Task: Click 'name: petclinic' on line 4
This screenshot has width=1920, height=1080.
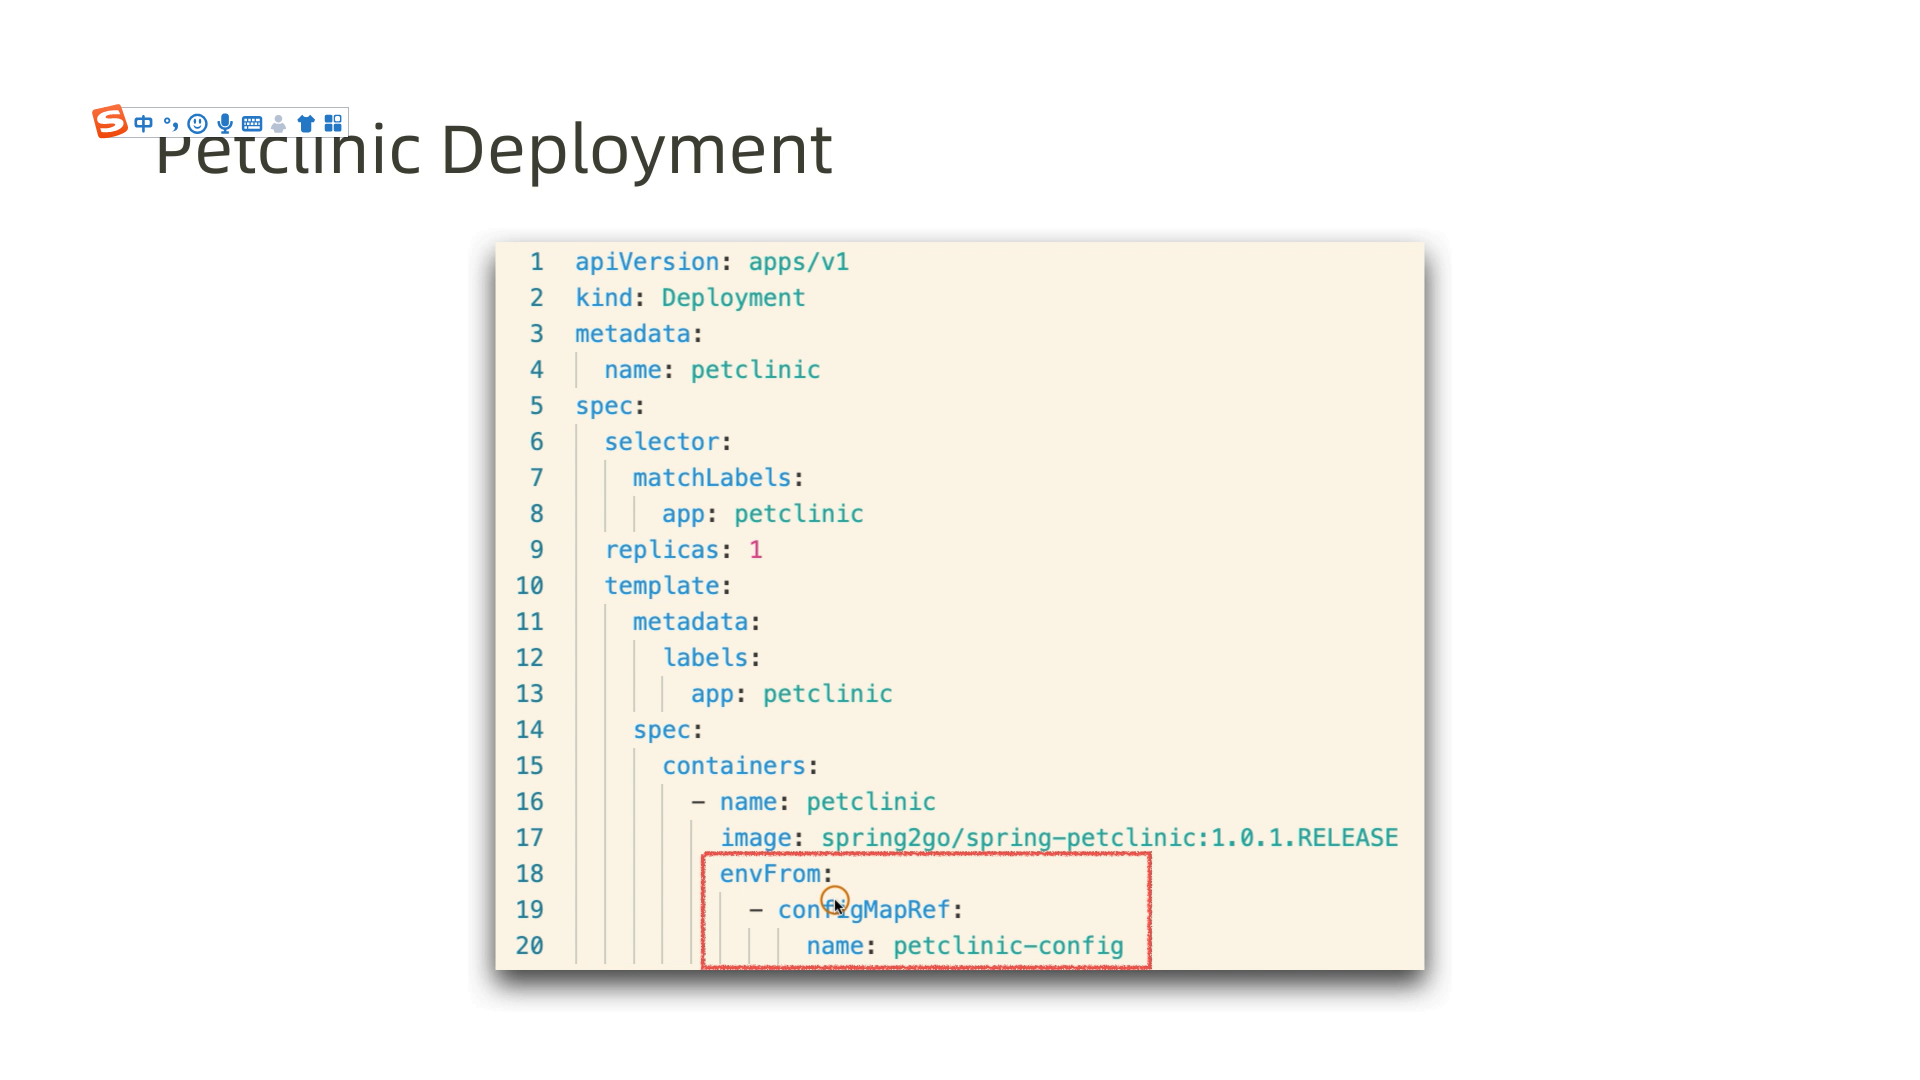Action: [x=712, y=370]
